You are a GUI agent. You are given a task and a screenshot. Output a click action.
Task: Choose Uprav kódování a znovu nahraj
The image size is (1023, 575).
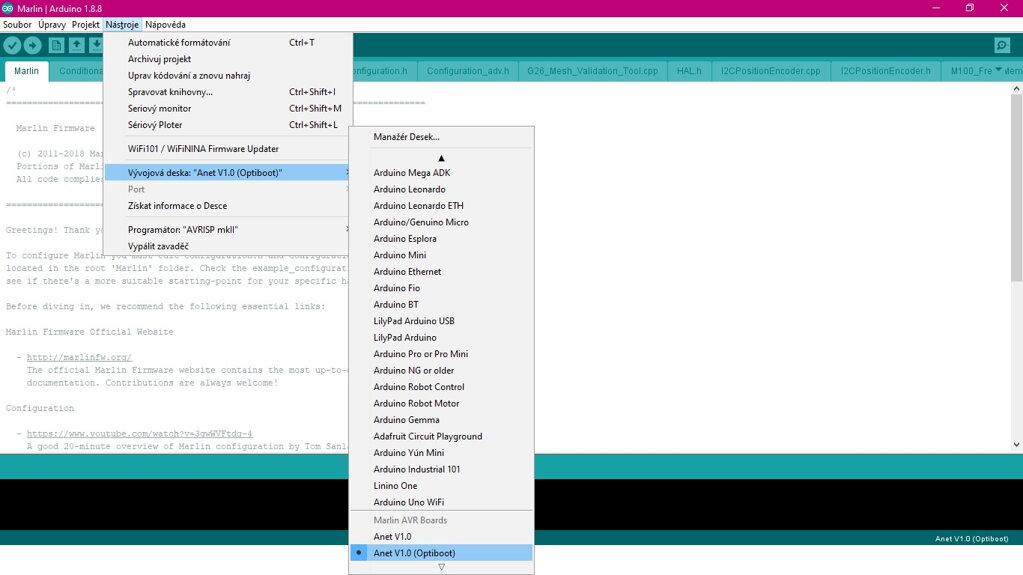(x=228, y=76)
